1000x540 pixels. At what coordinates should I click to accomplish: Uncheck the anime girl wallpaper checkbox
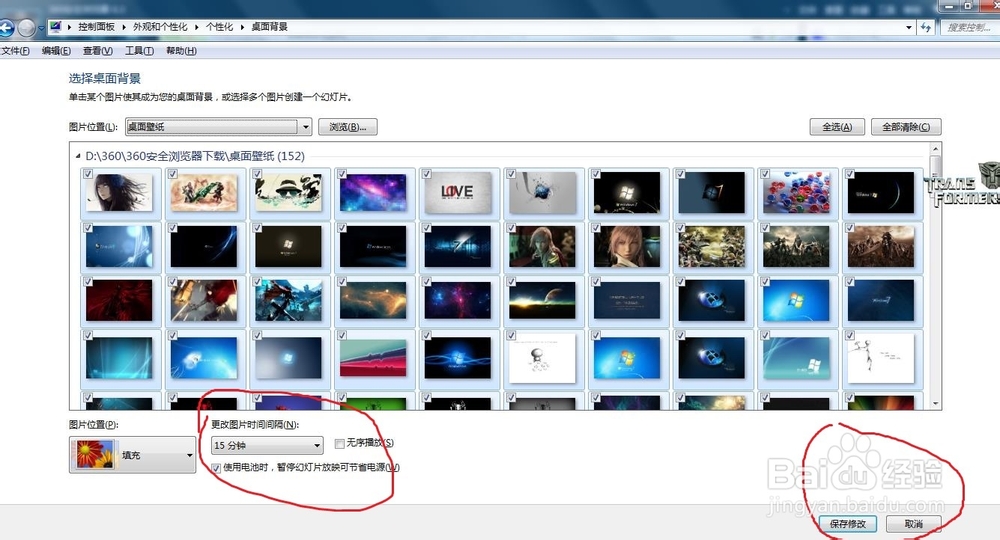tap(88, 173)
